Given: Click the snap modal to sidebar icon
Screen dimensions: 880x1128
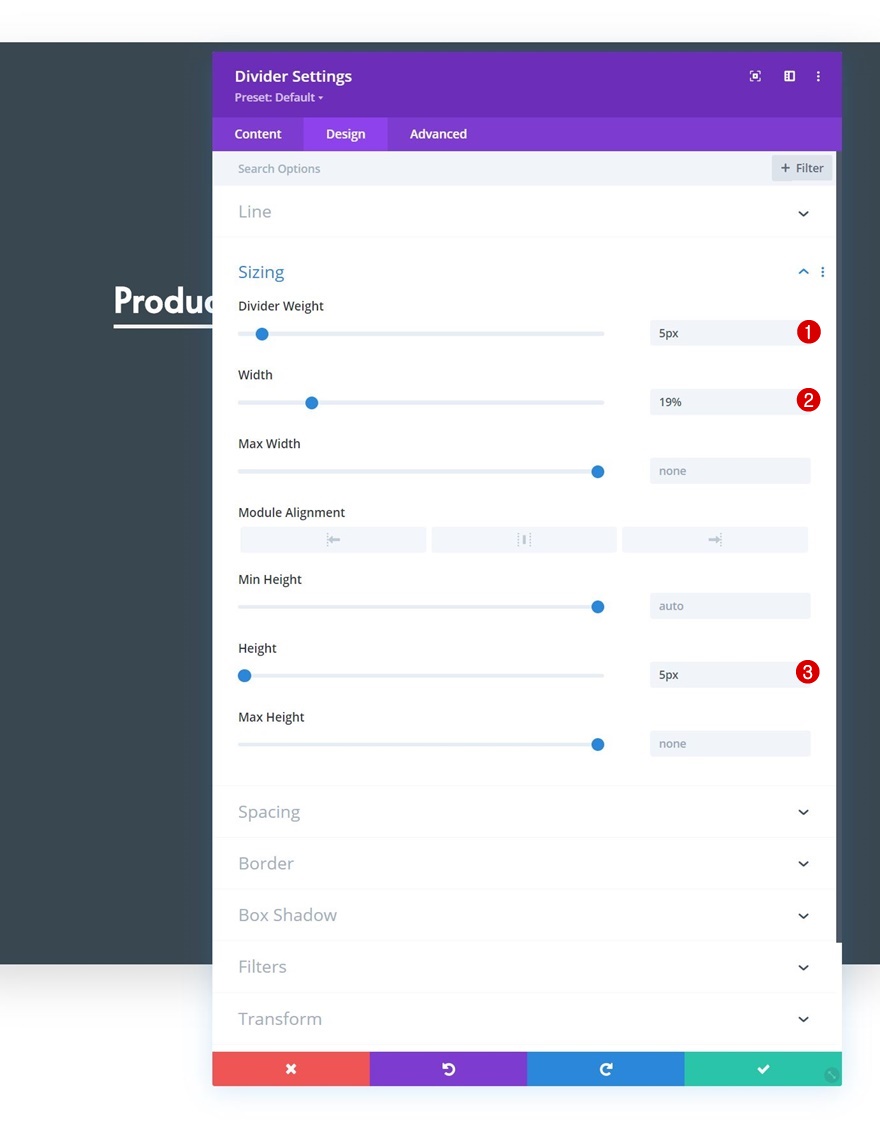Looking at the screenshot, I should [789, 76].
